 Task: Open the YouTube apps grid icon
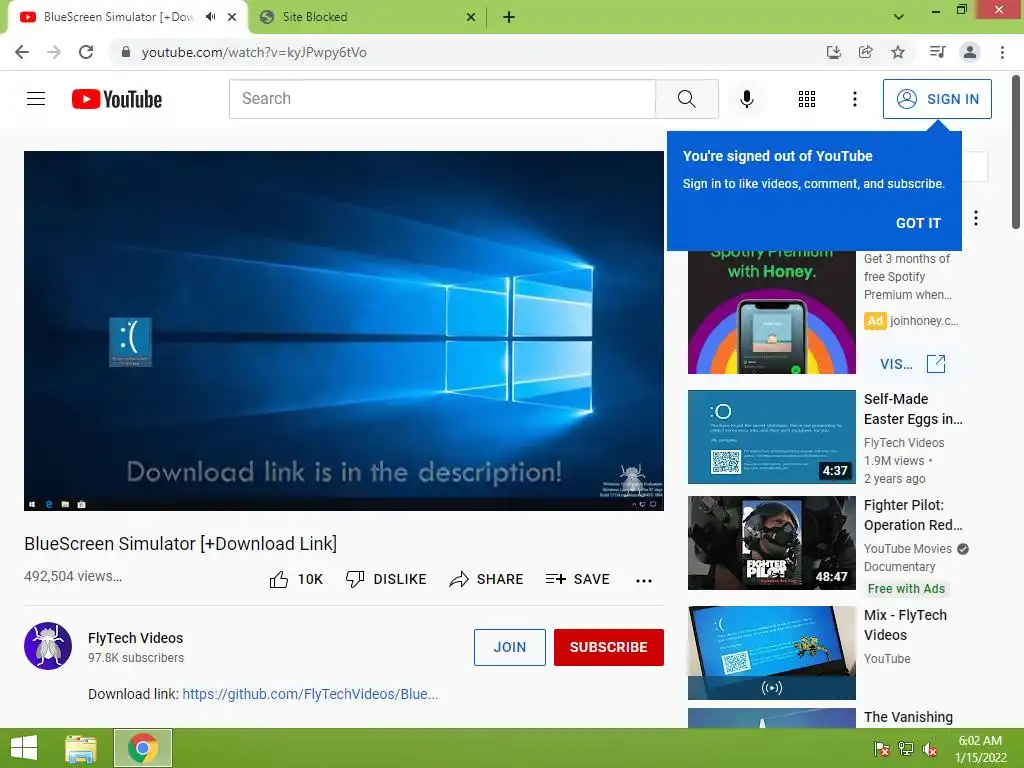click(807, 99)
